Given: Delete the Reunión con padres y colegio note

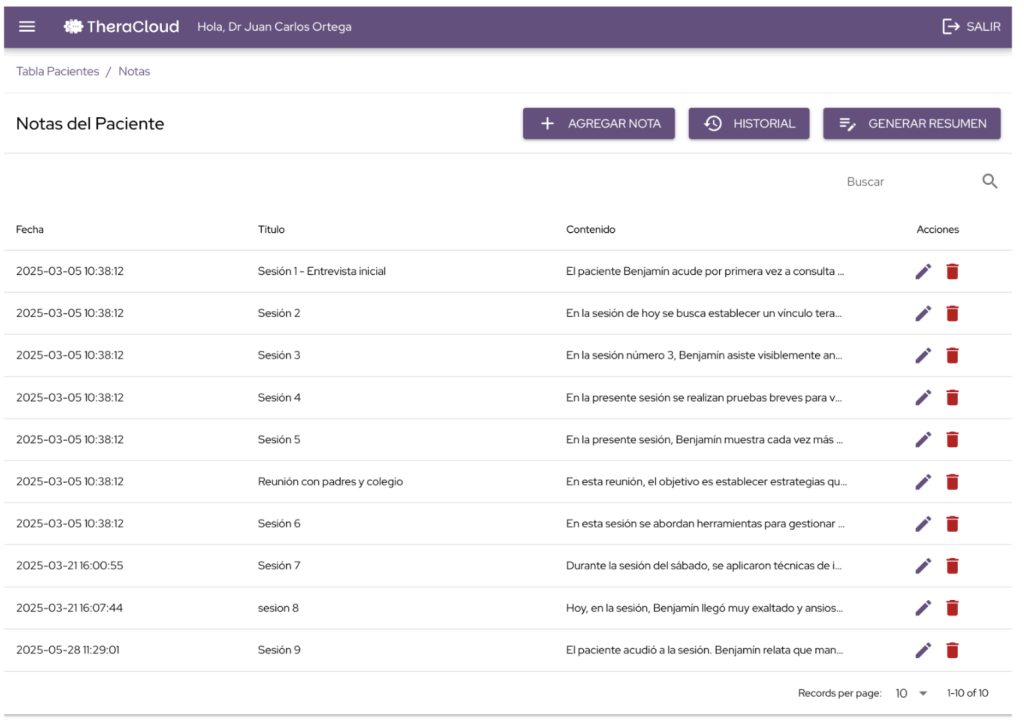Looking at the screenshot, I should click(x=952, y=482).
